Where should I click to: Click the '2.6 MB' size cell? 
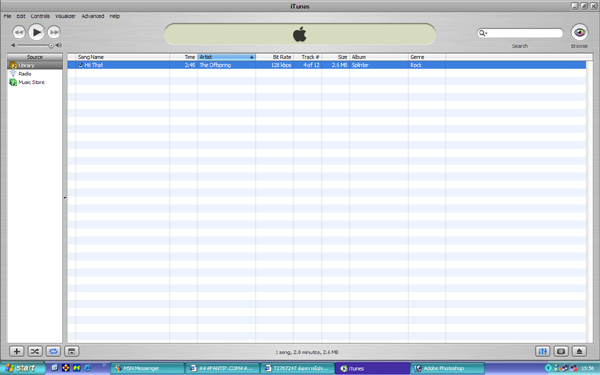click(x=339, y=65)
